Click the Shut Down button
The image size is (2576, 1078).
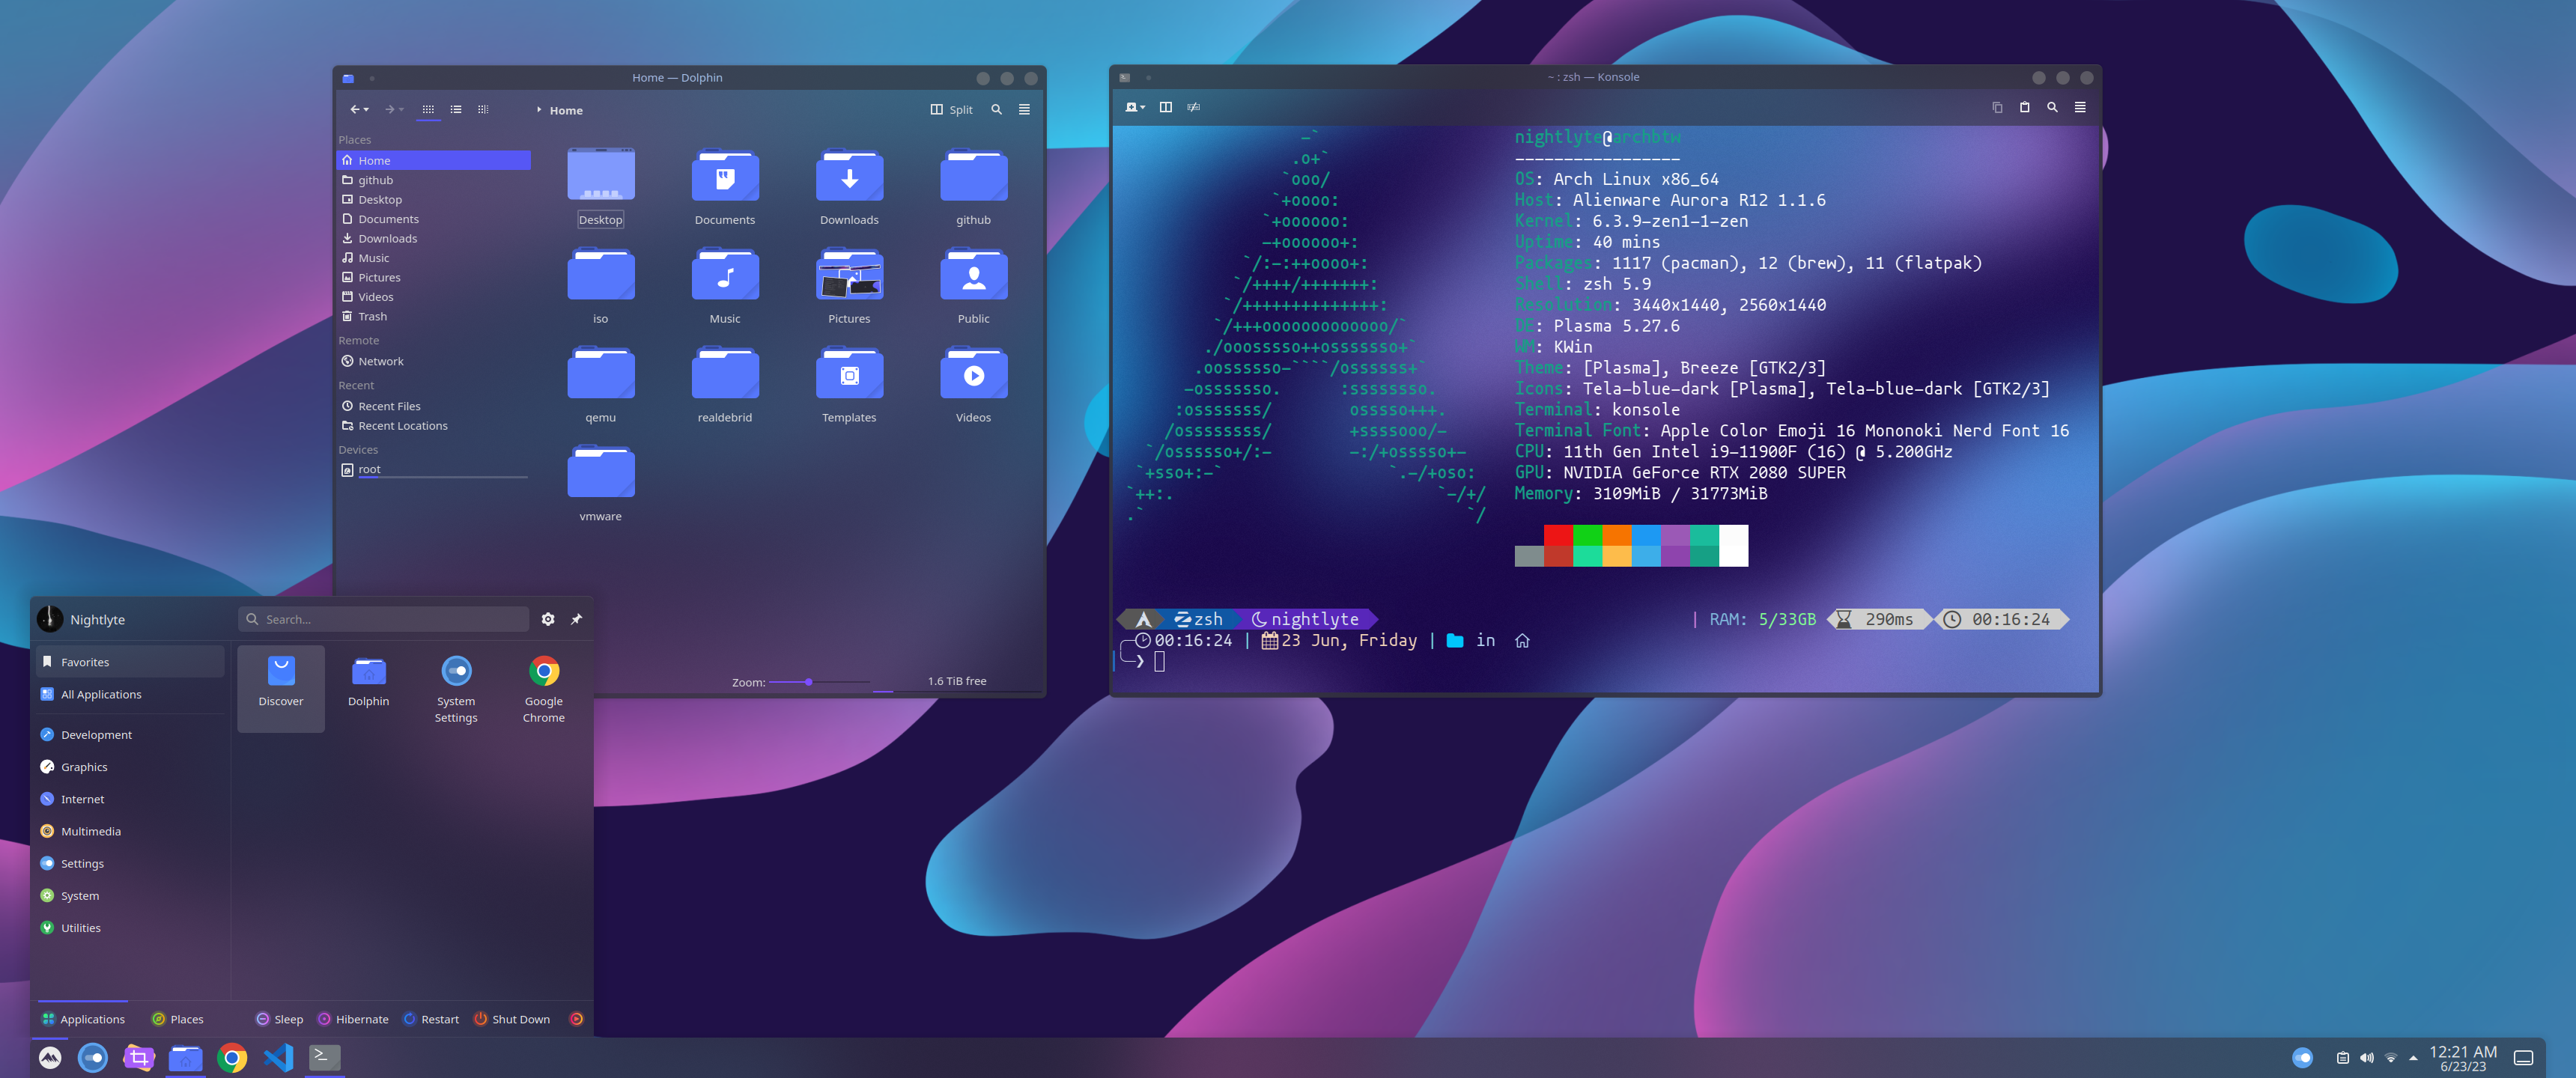pos(512,1019)
